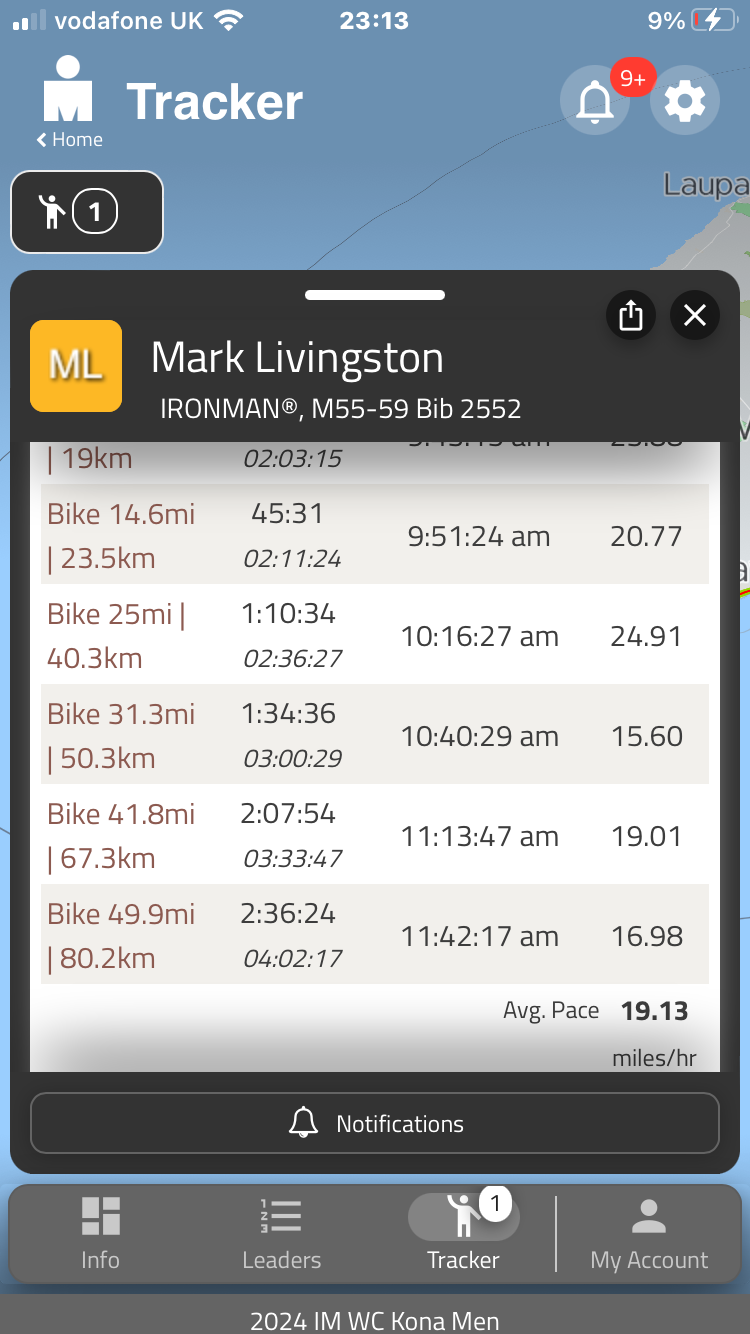Image resolution: width=750 pixels, height=1334 pixels.
Task: Select the Tracker tab
Action: click(463, 1234)
